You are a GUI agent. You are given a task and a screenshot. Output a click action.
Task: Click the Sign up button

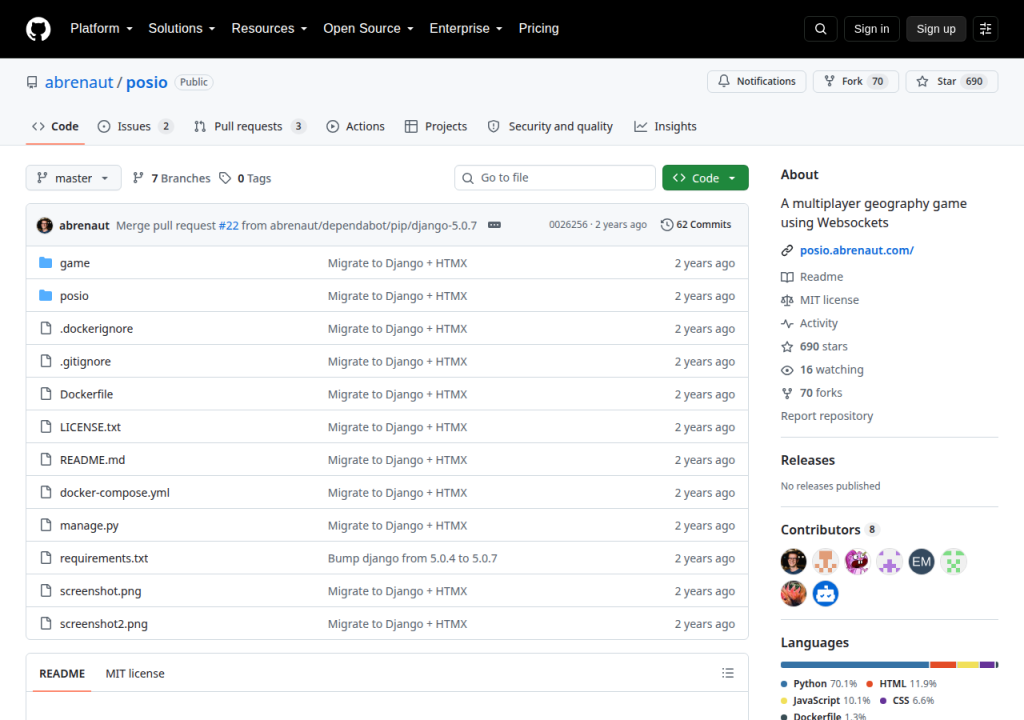click(x=936, y=29)
